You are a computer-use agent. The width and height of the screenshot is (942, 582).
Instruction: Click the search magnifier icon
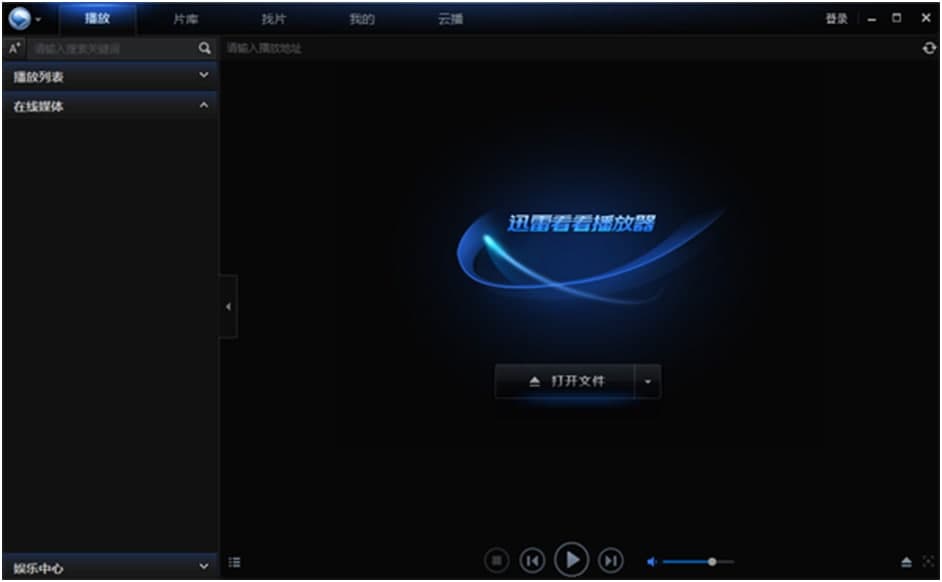(x=204, y=47)
